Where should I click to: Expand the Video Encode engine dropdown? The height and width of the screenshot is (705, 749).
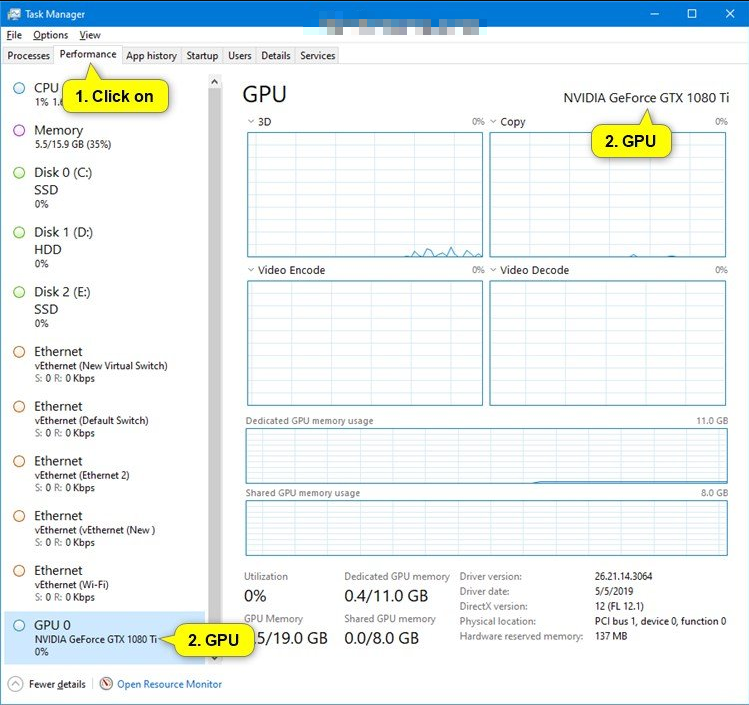pyautogui.click(x=251, y=270)
